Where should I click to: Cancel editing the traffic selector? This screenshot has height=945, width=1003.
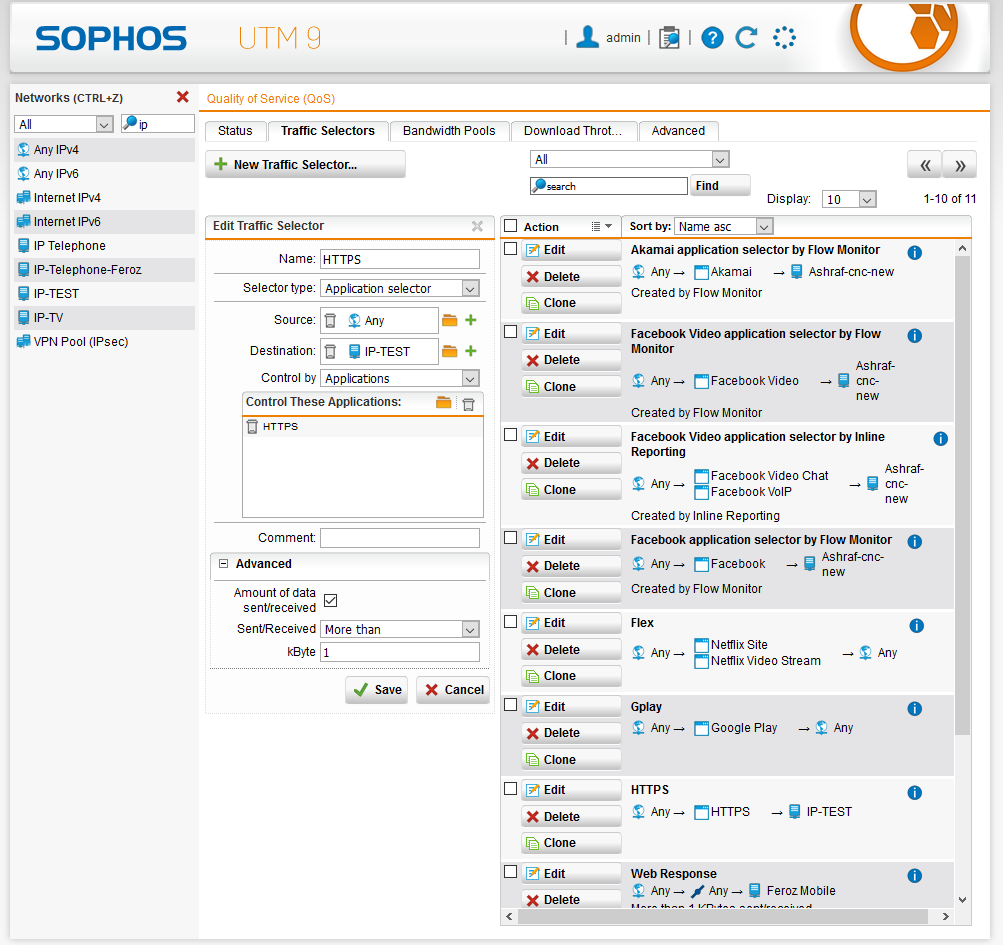click(x=453, y=690)
